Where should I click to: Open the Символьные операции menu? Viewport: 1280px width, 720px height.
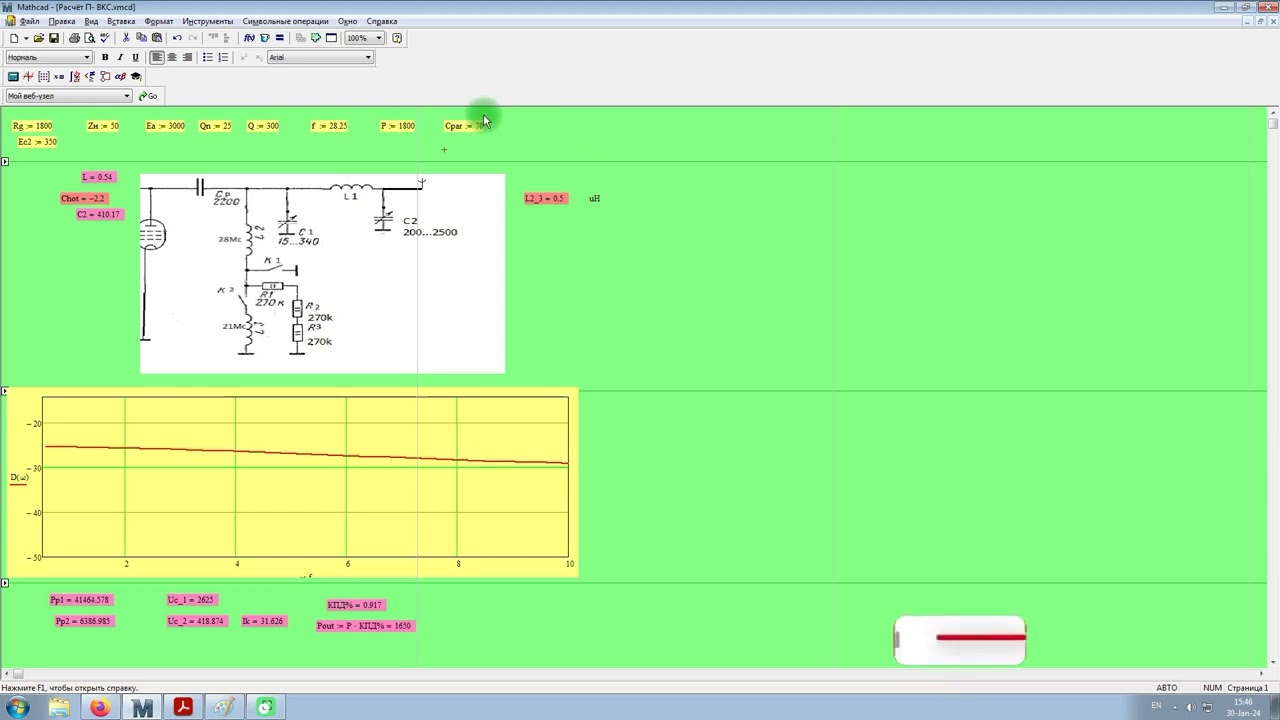coord(286,21)
